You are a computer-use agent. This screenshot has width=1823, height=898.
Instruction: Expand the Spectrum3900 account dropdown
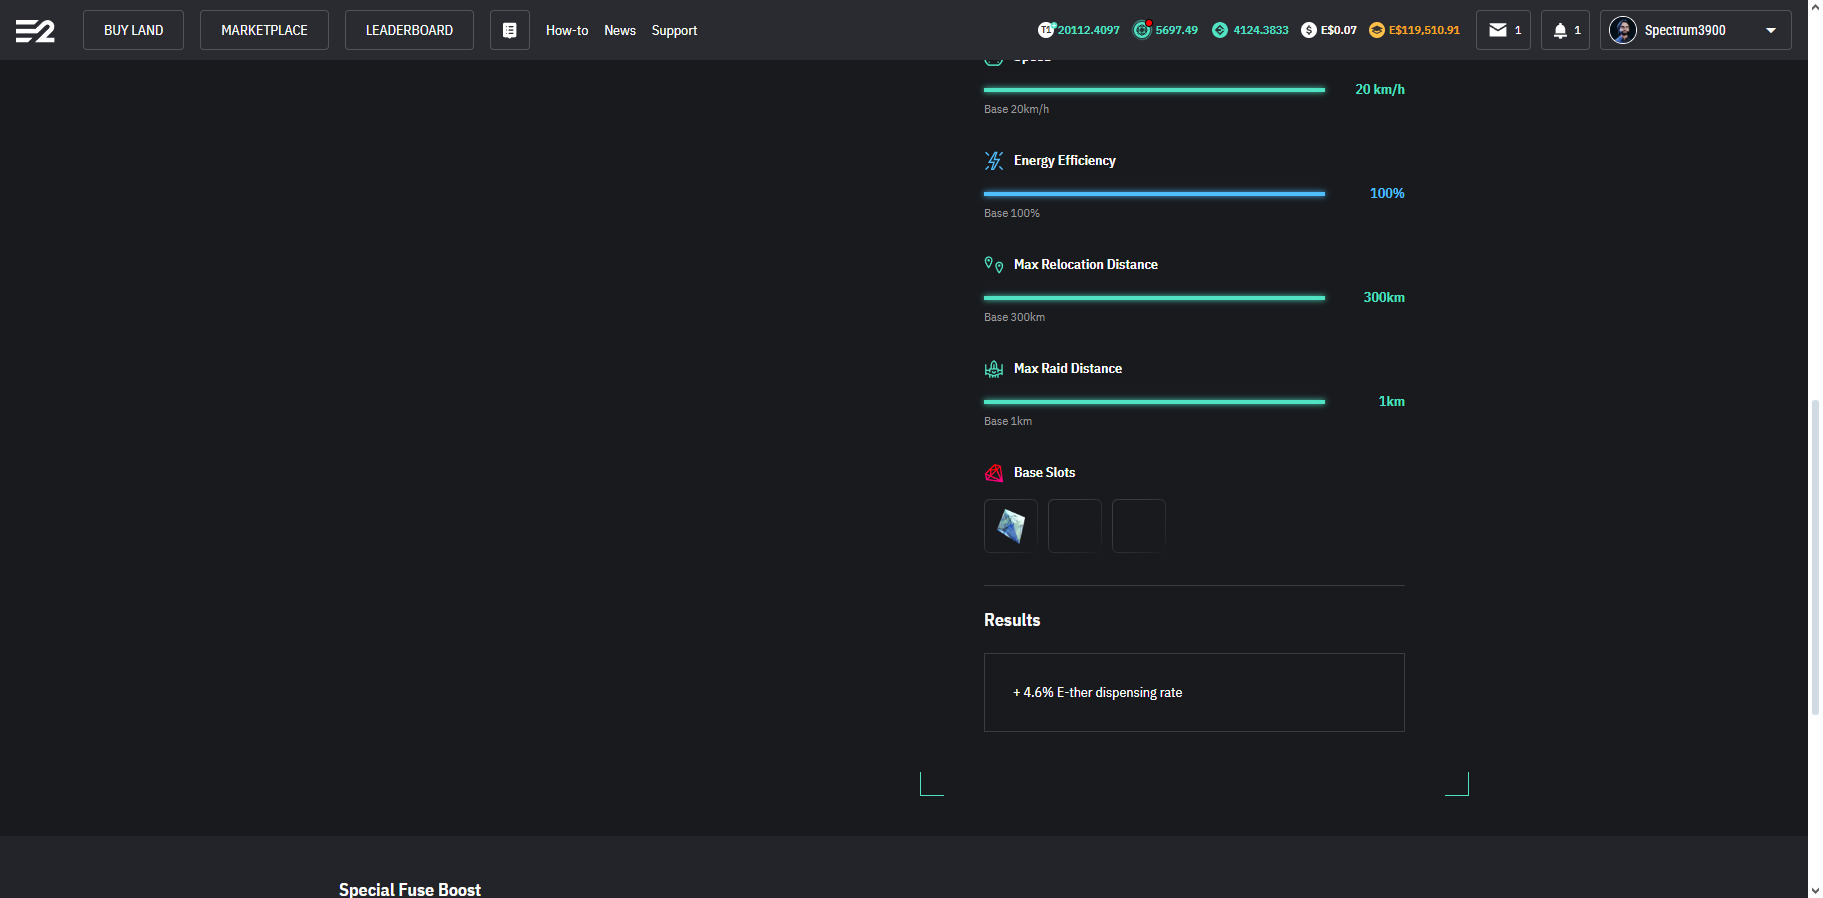point(1771,30)
